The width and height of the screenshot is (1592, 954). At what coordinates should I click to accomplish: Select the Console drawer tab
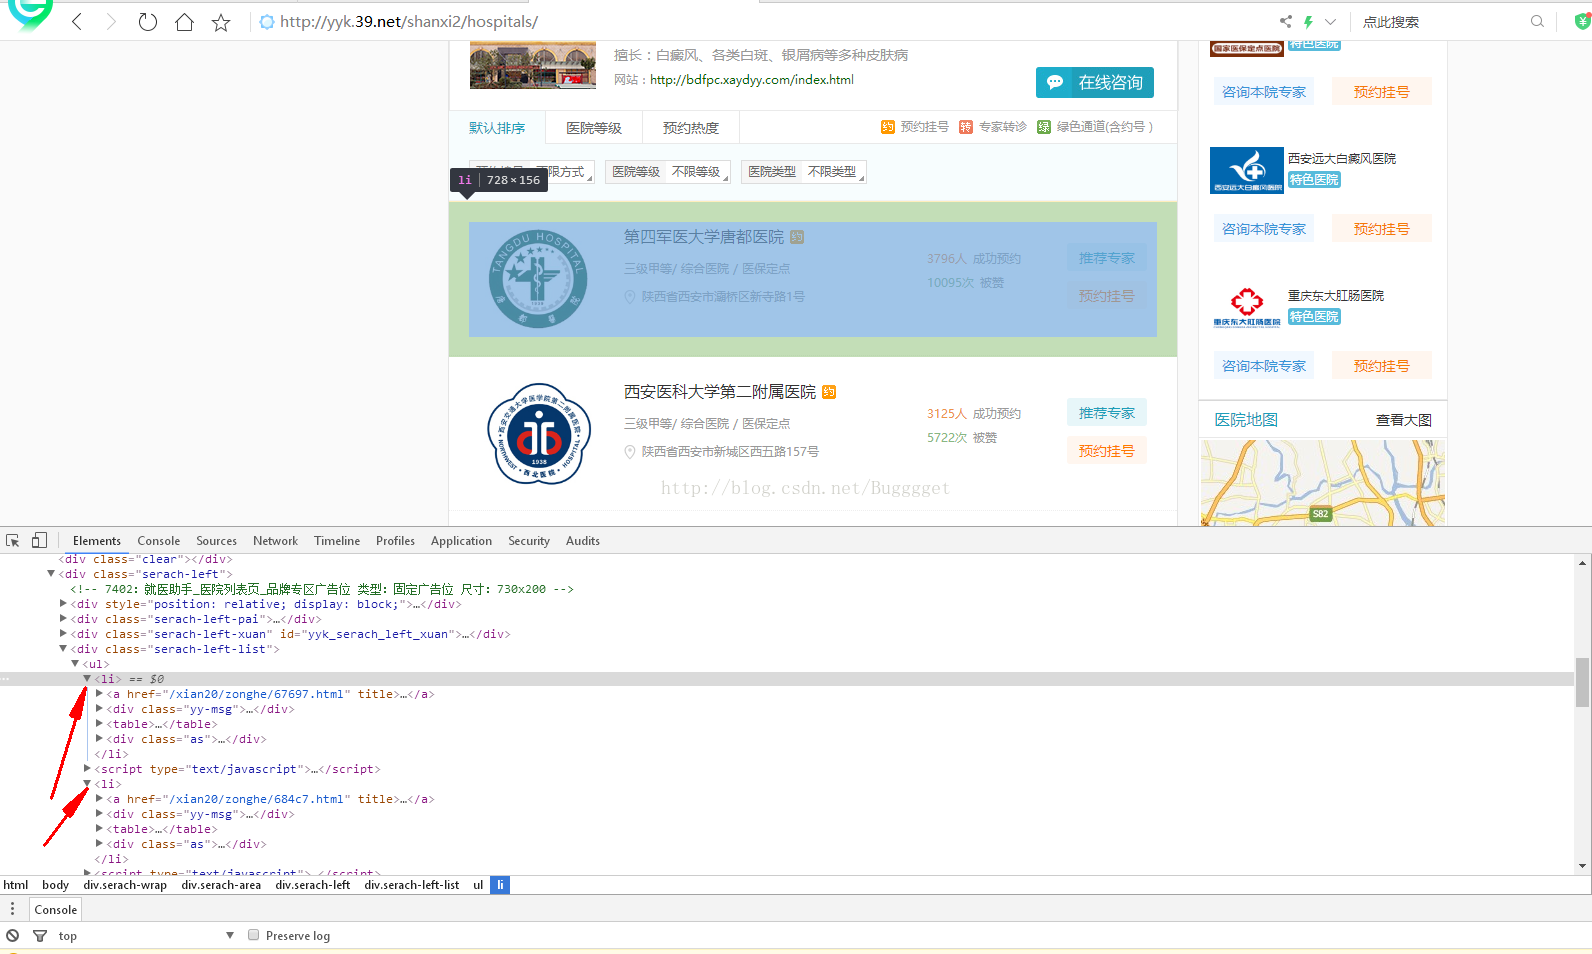pos(55,910)
